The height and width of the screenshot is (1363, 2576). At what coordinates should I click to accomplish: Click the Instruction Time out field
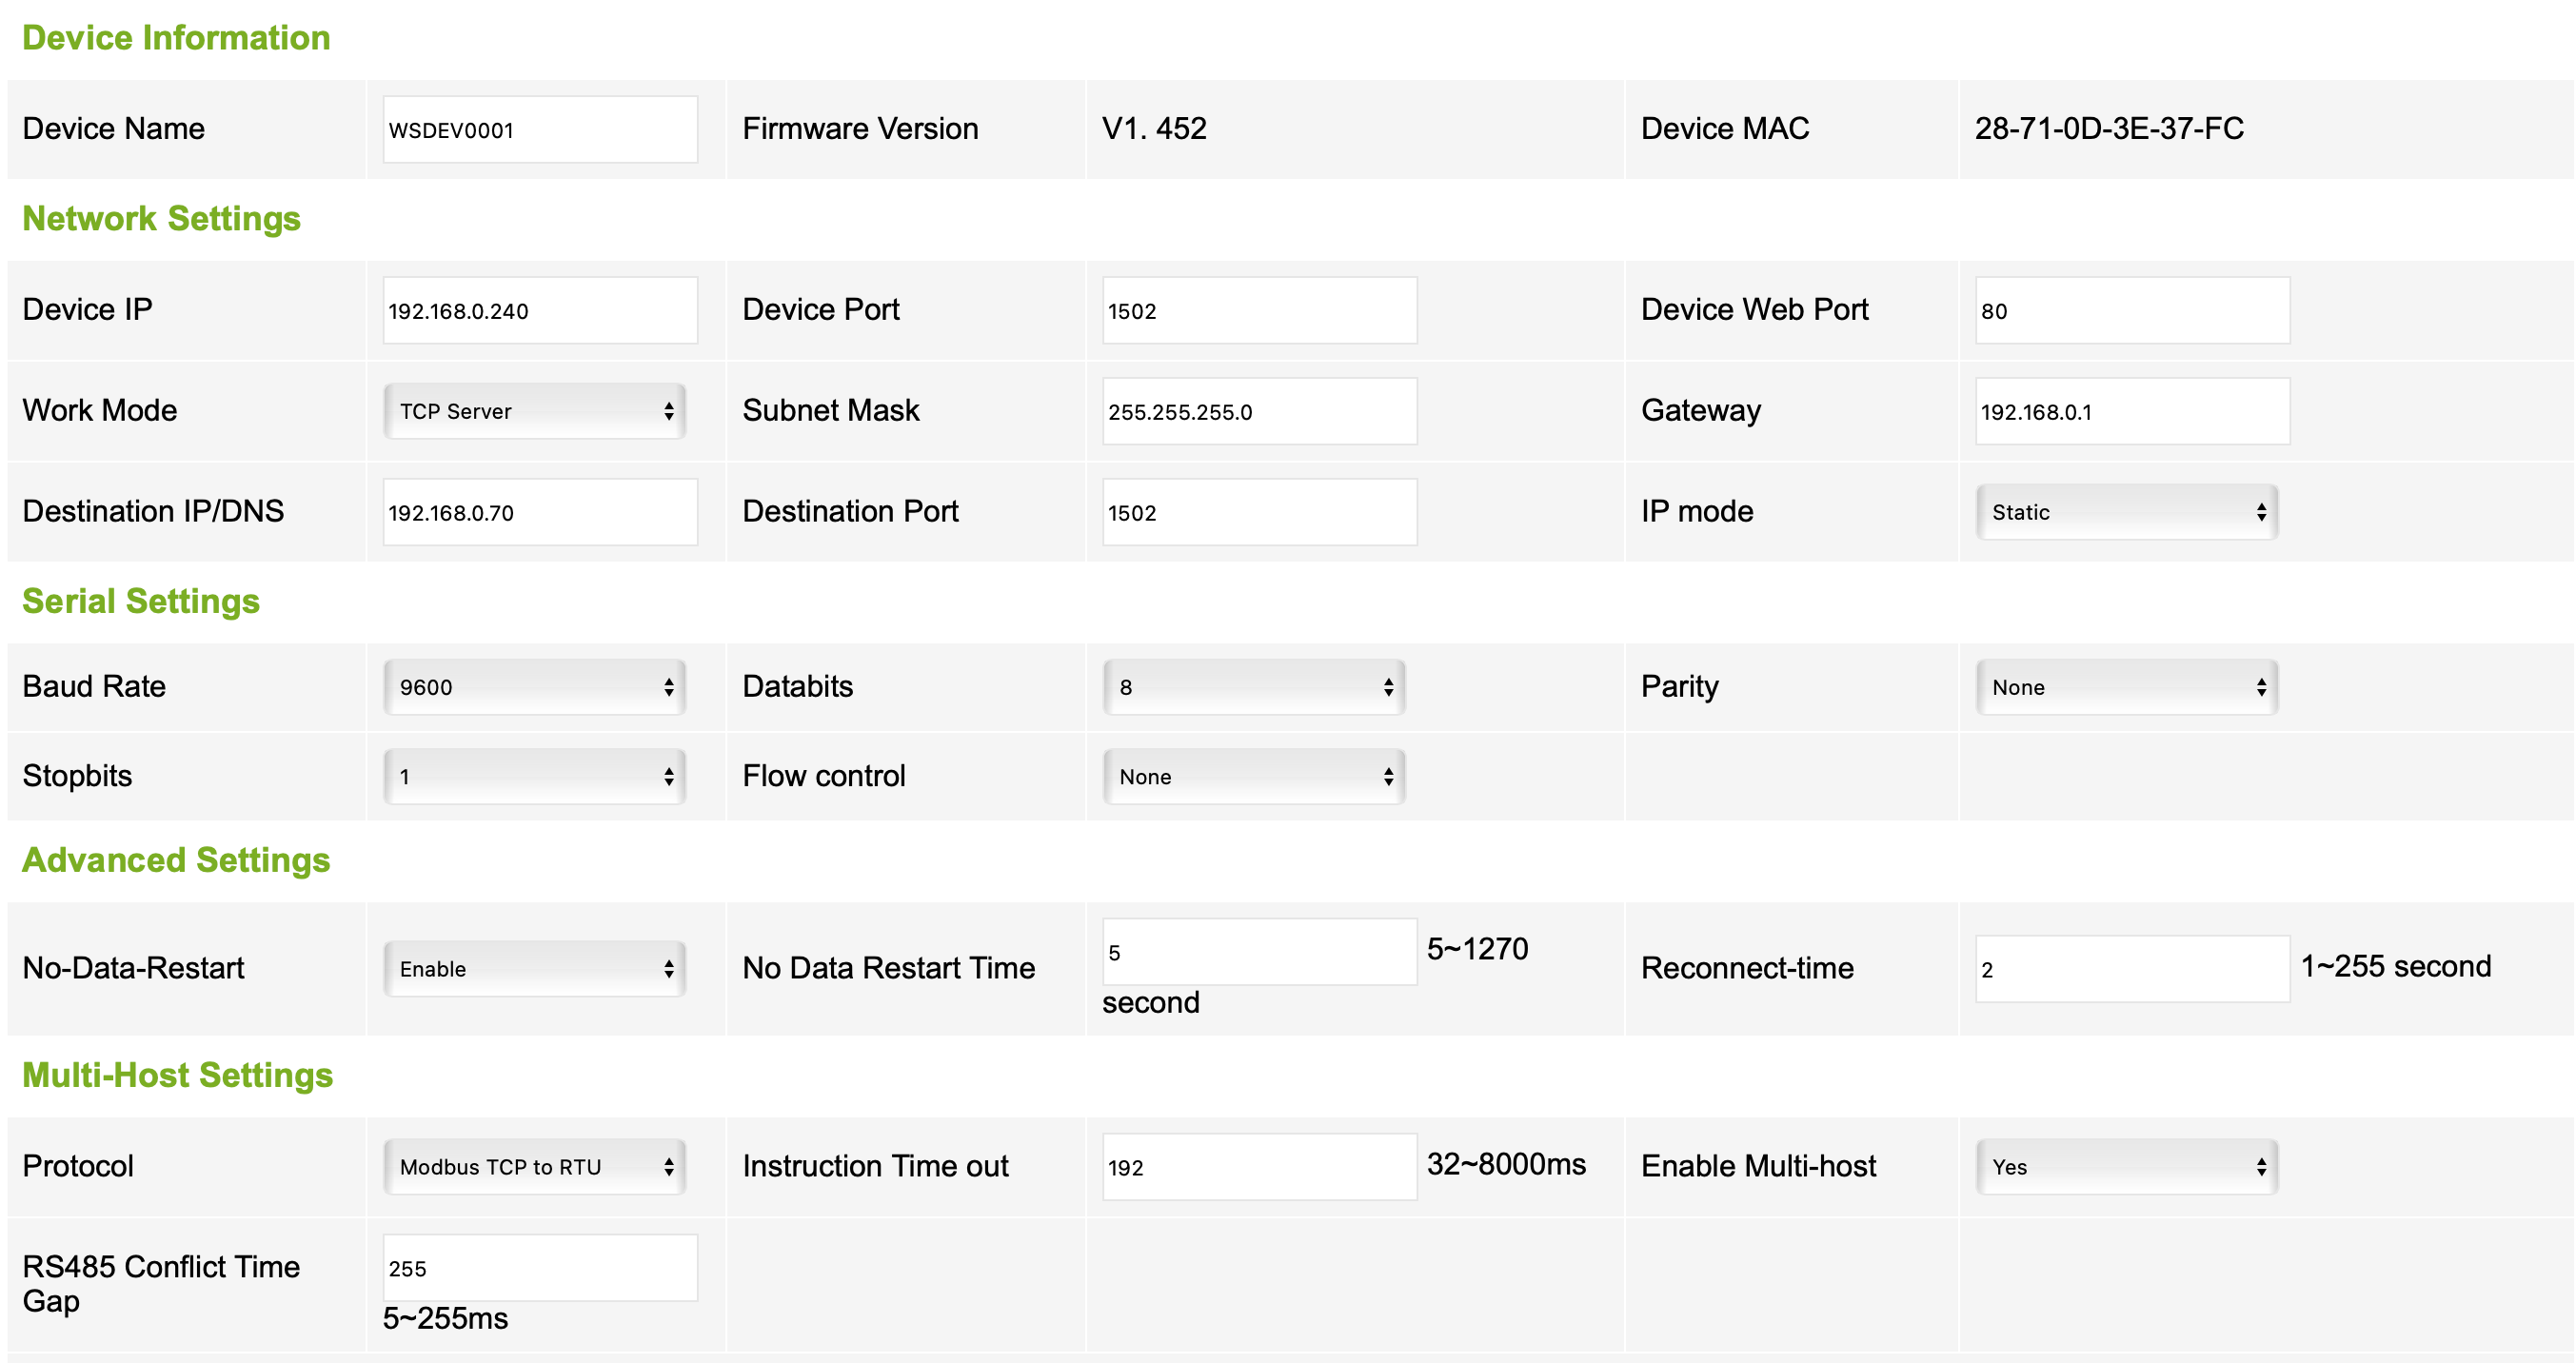point(1259,1166)
